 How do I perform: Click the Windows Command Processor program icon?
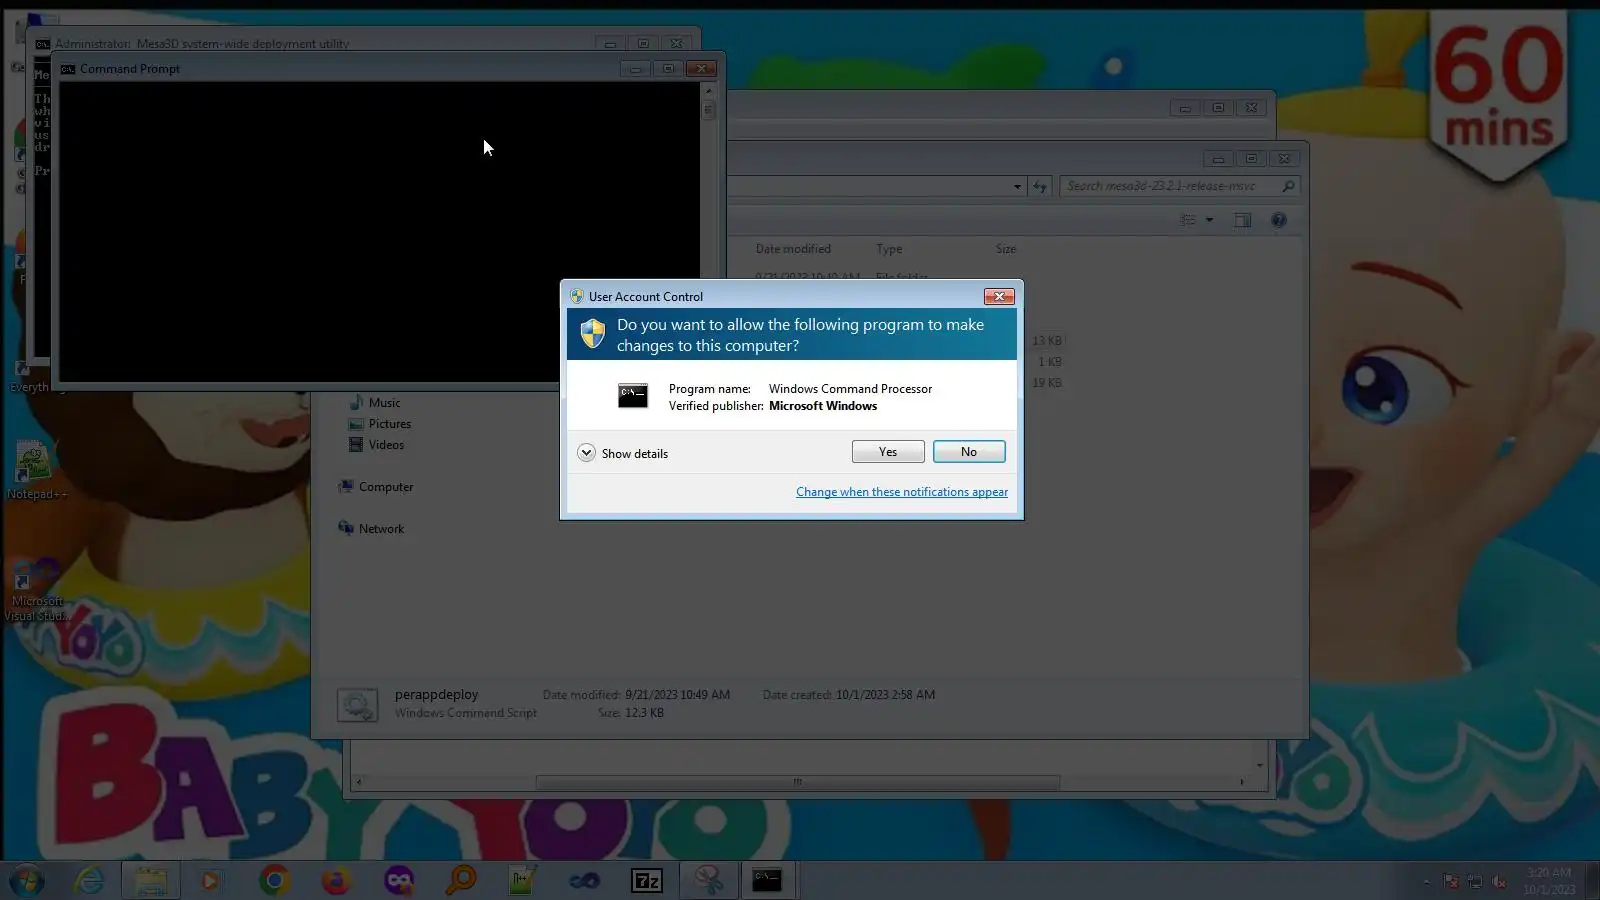point(633,396)
